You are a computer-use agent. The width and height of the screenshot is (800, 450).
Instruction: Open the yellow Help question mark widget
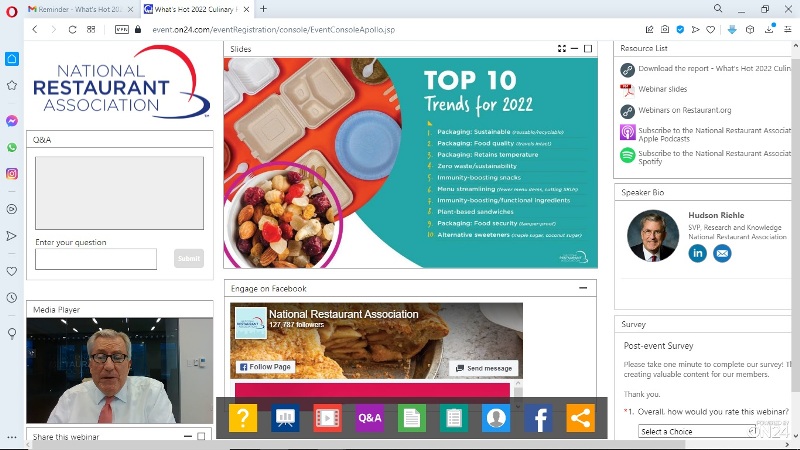pyautogui.click(x=243, y=418)
